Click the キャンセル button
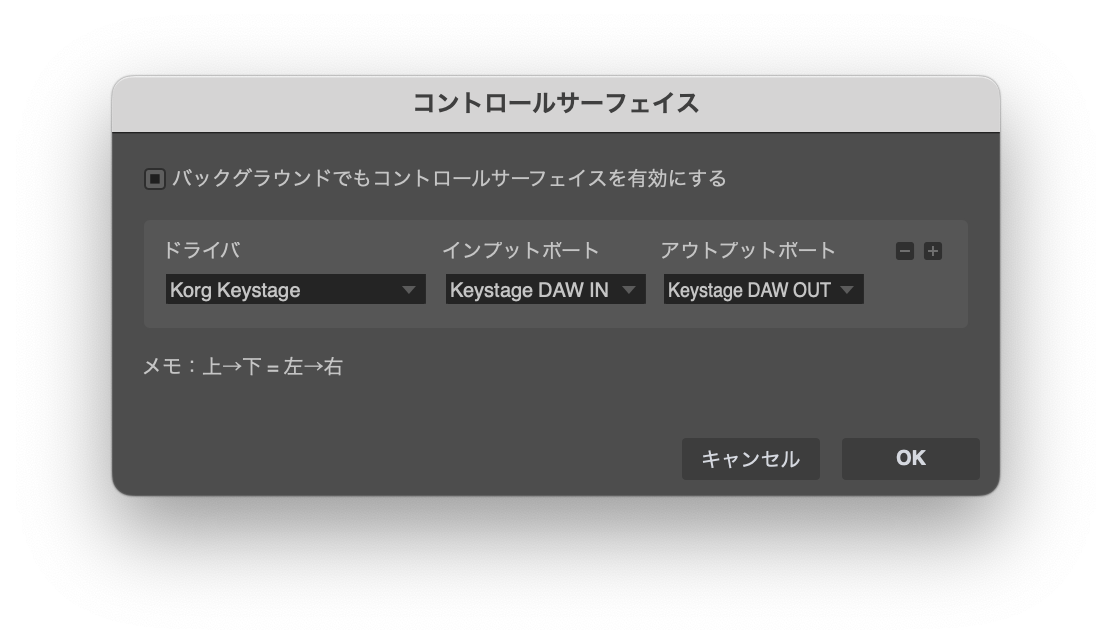The height and width of the screenshot is (644, 1112). (751, 459)
